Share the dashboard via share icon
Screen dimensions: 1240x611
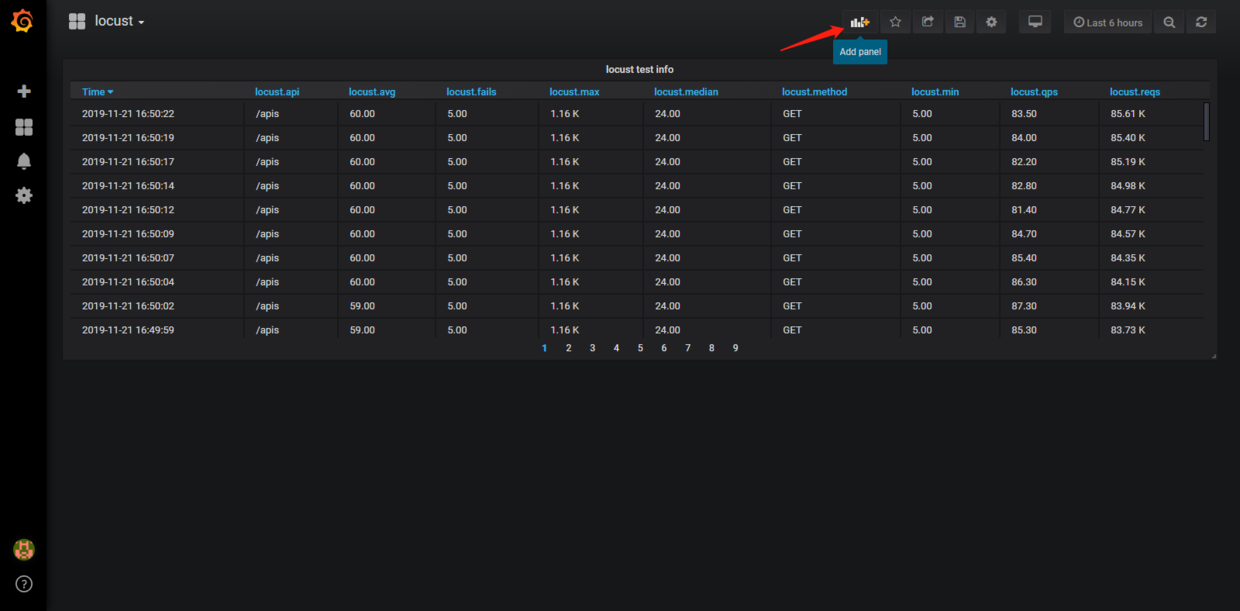(928, 22)
